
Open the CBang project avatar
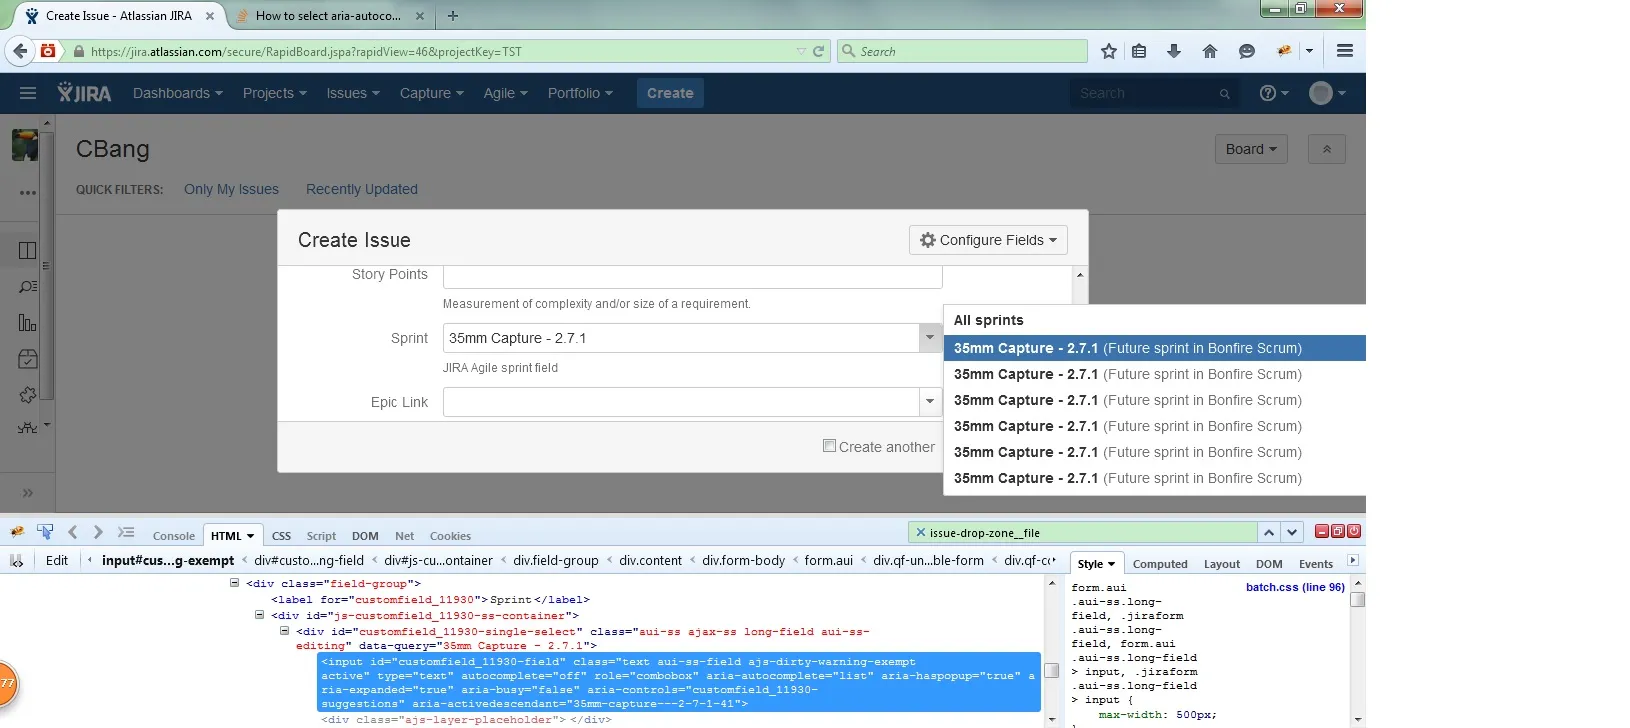(x=25, y=145)
